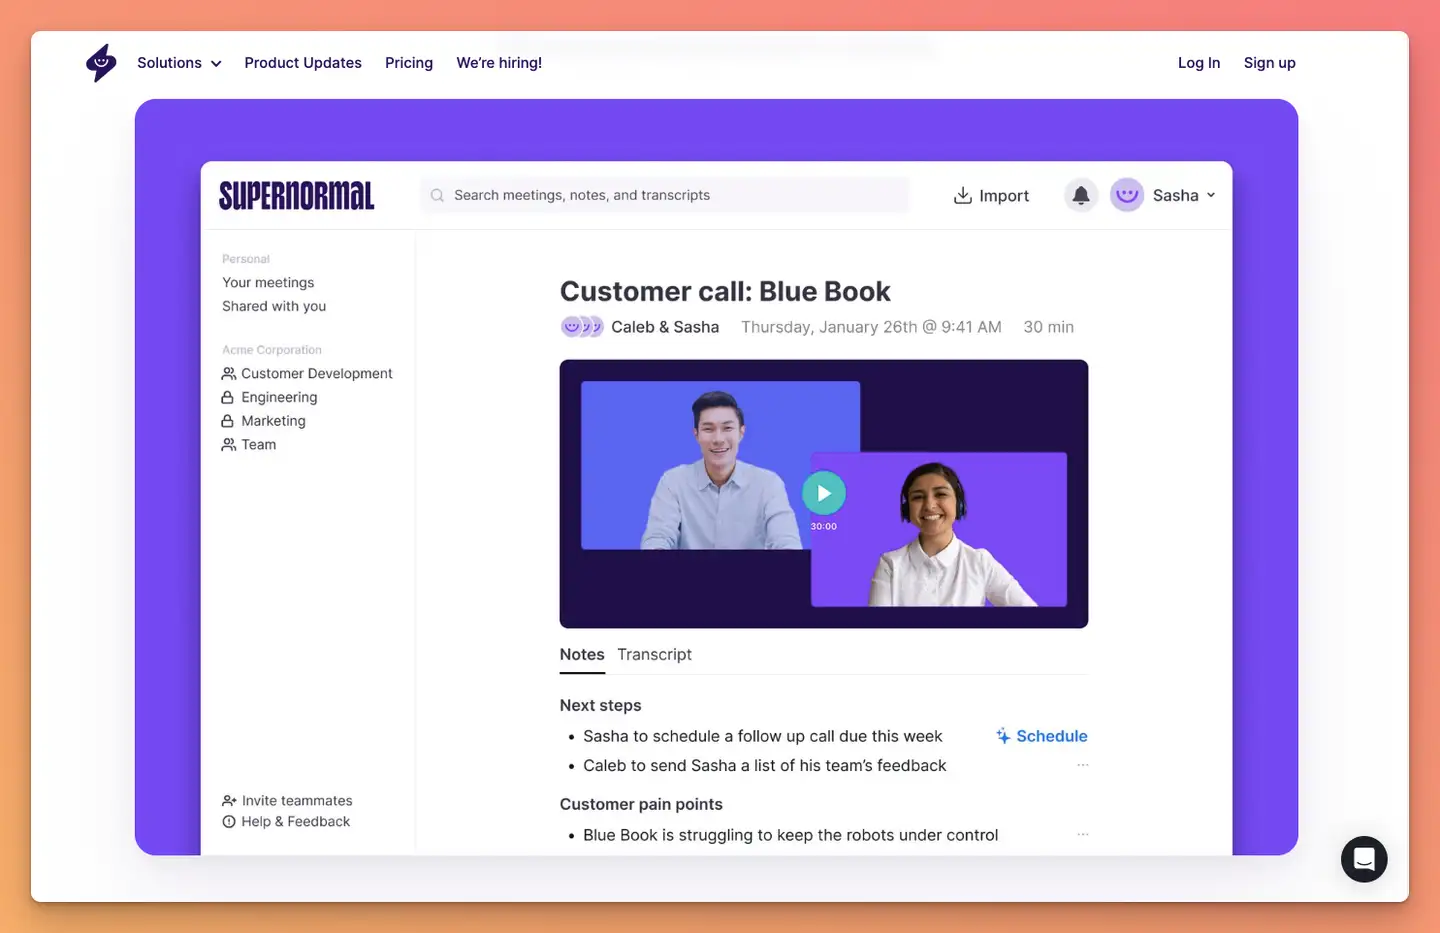Click the SUPERNORMAL wordmark logo
This screenshot has width=1440, height=933.
tap(297, 196)
